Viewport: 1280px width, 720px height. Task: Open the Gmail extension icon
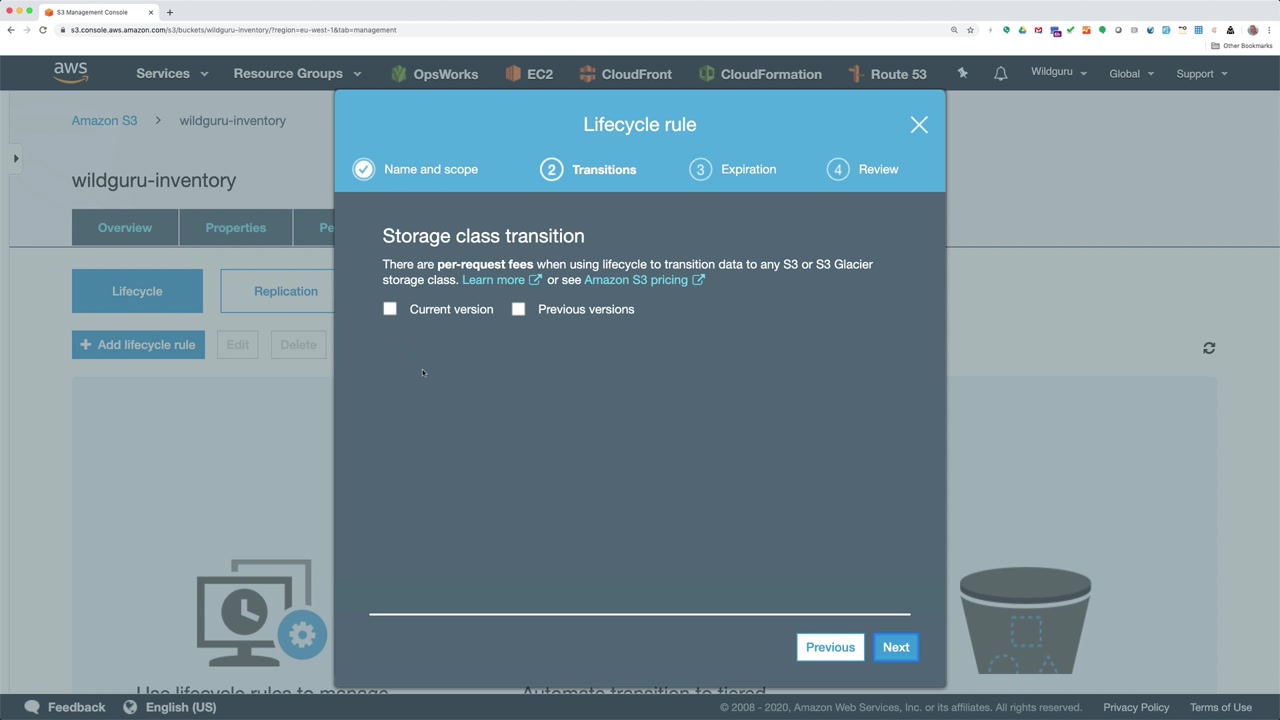pos(1038,30)
